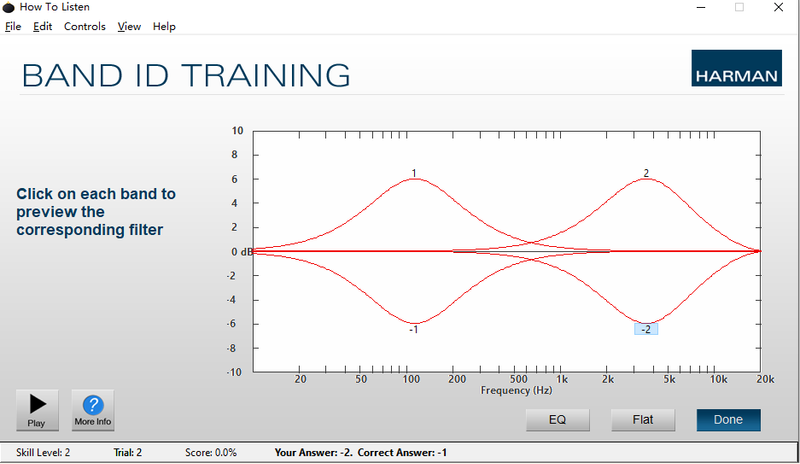The height and width of the screenshot is (464, 800).
Task: Close the How To Listen window
Action: [x=779, y=7]
